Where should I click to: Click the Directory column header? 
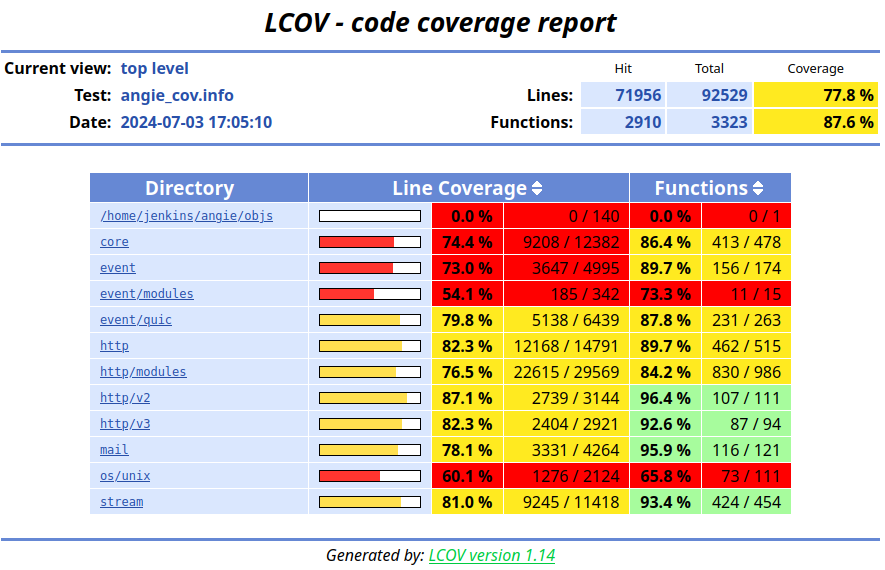pyautogui.click(x=189, y=188)
